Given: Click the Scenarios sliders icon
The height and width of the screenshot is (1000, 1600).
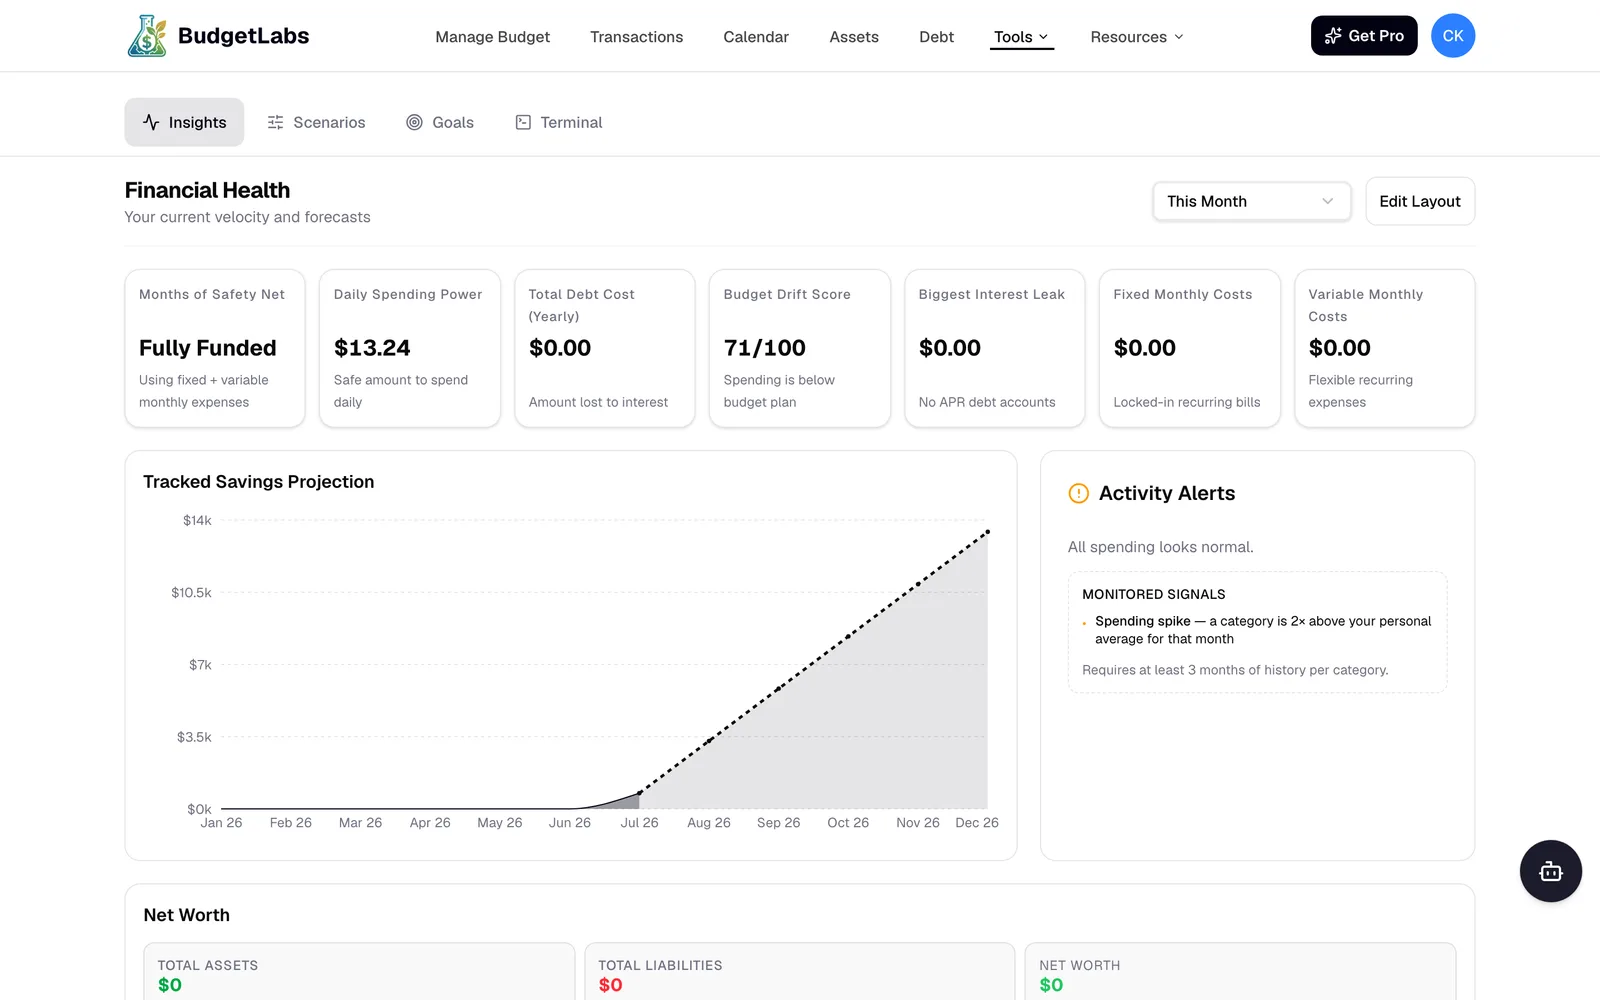Looking at the screenshot, I should (275, 122).
